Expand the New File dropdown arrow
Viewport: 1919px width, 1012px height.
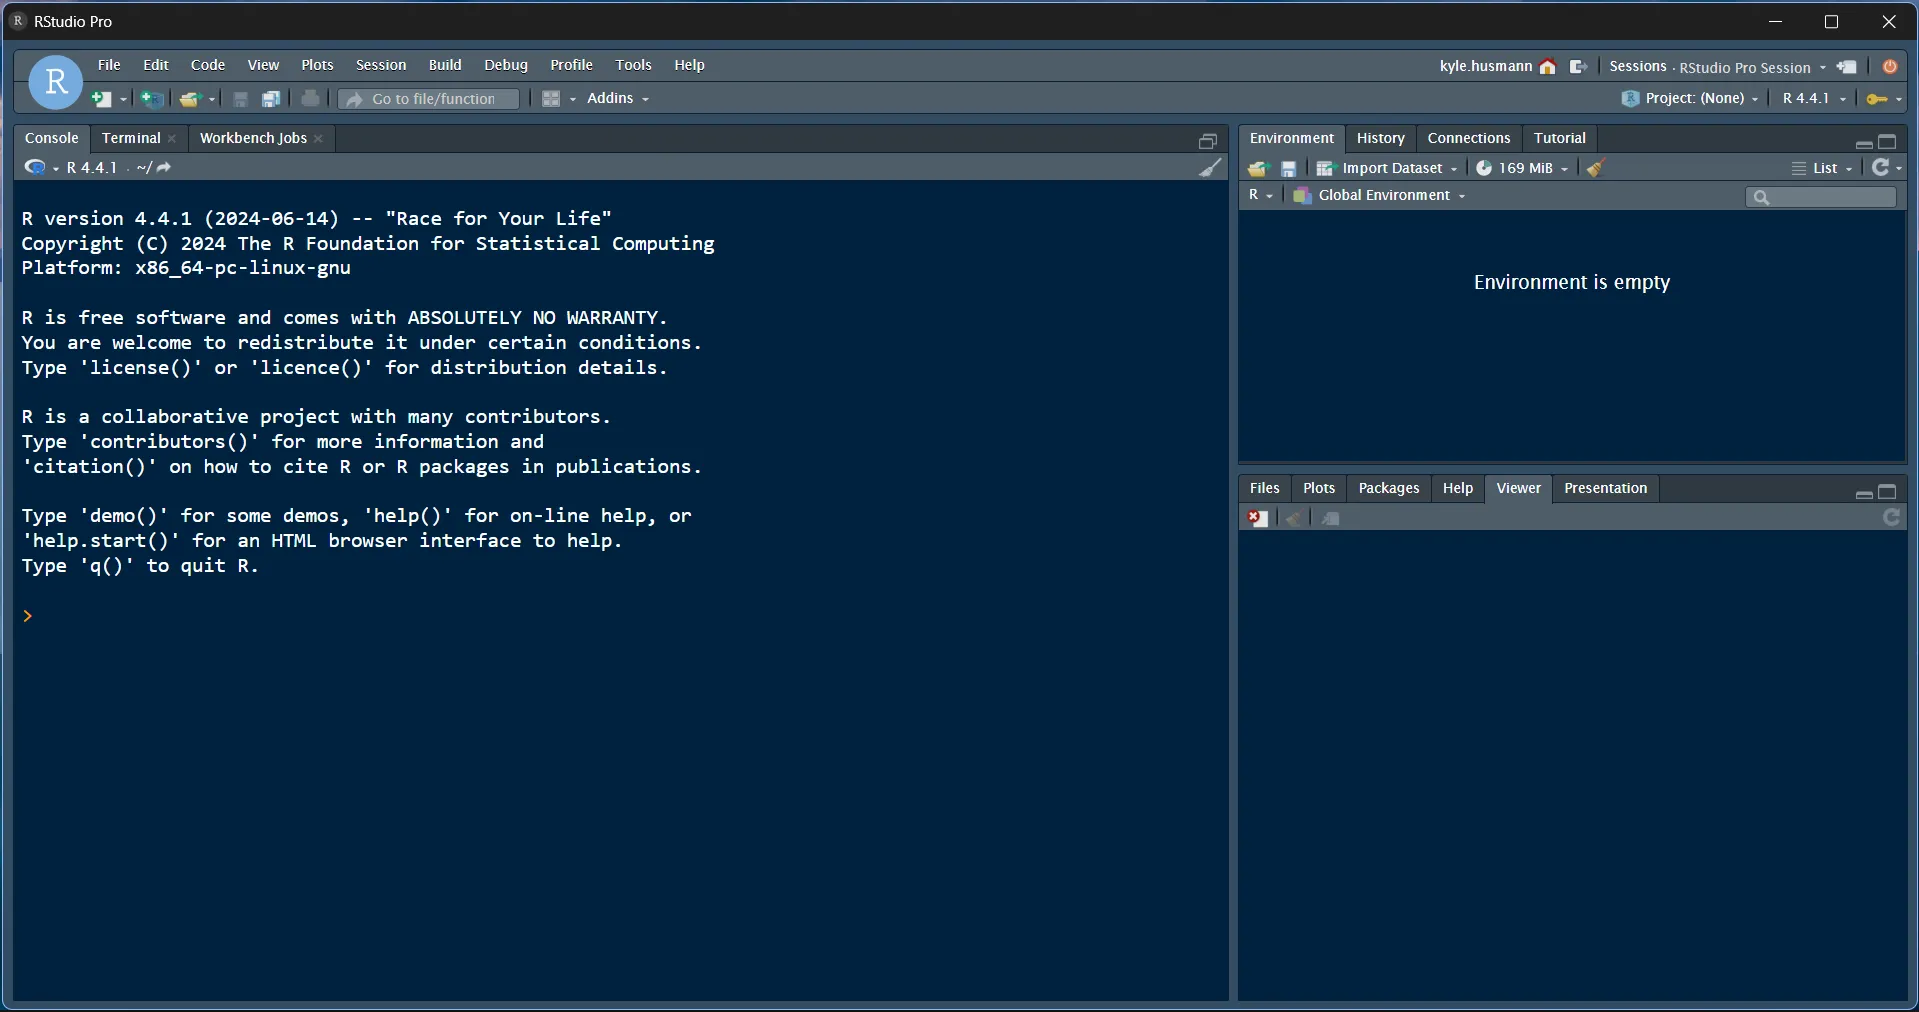123,99
